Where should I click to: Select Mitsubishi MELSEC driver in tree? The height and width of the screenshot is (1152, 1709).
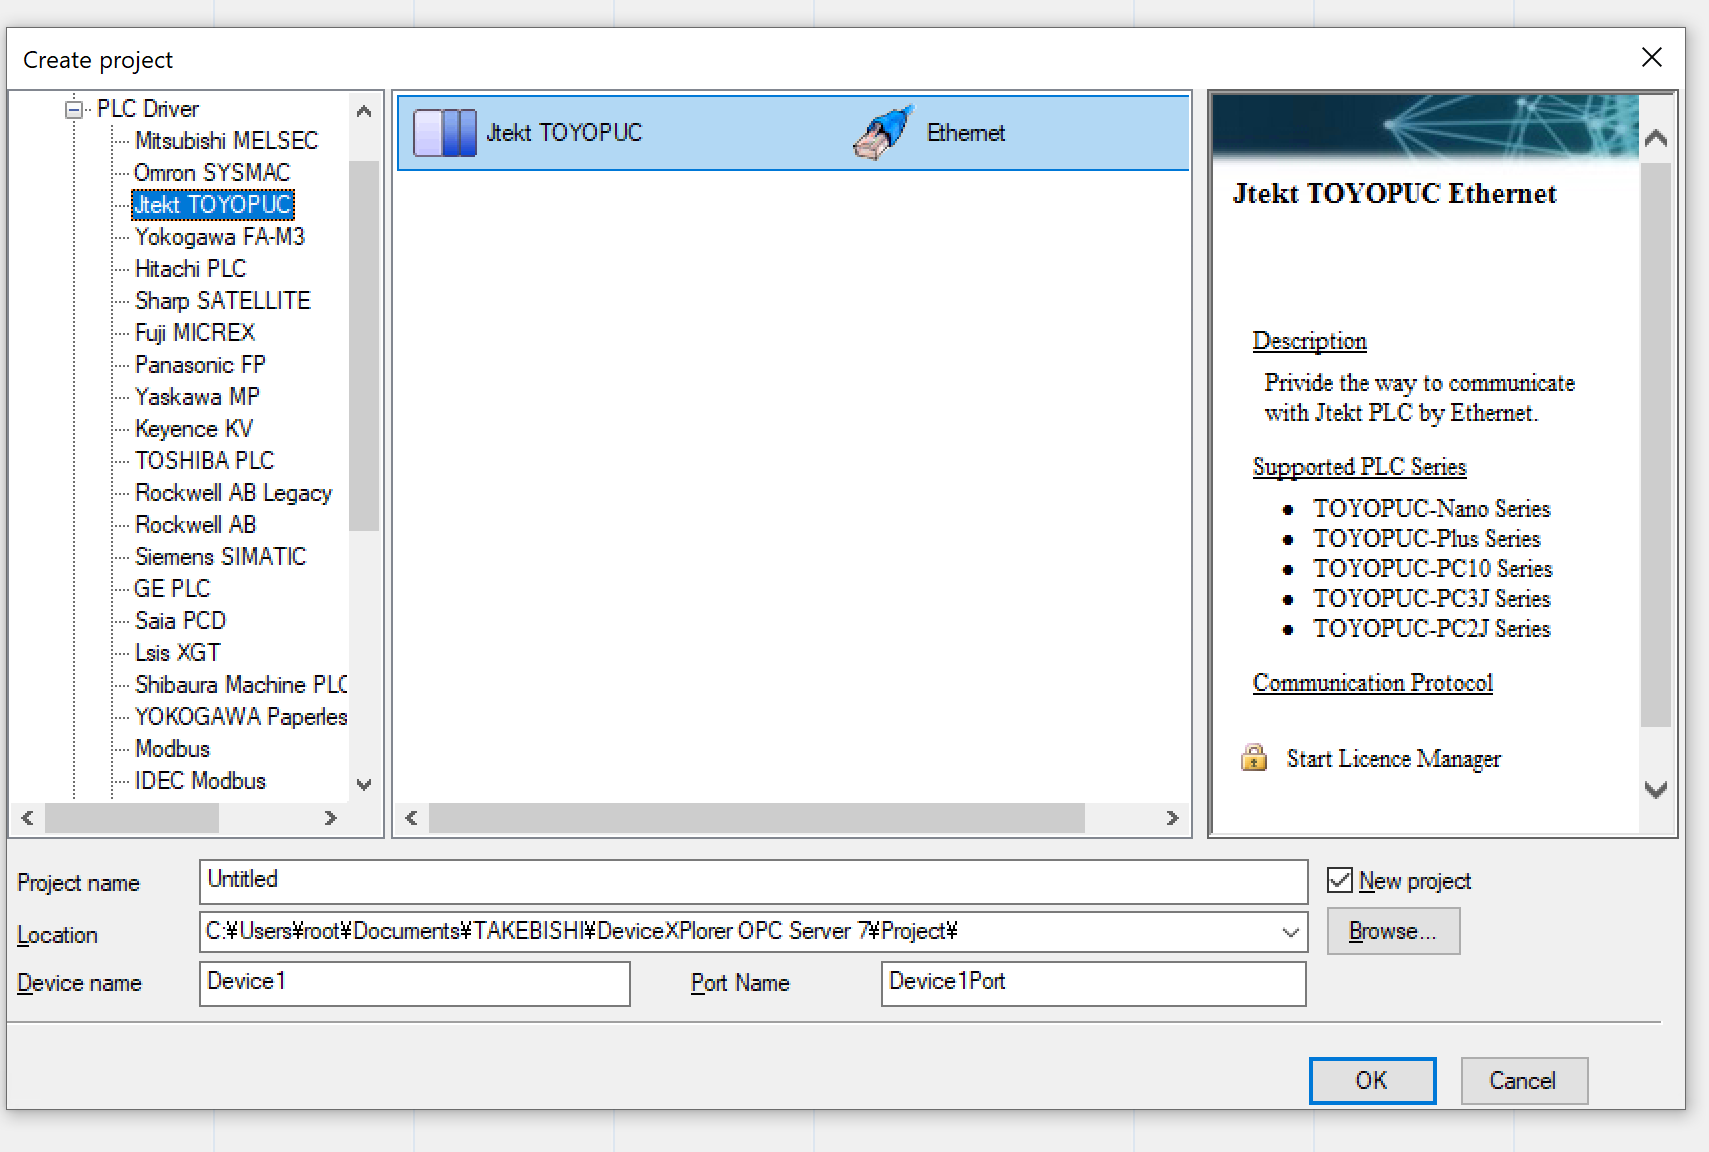(x=226, y=141)
